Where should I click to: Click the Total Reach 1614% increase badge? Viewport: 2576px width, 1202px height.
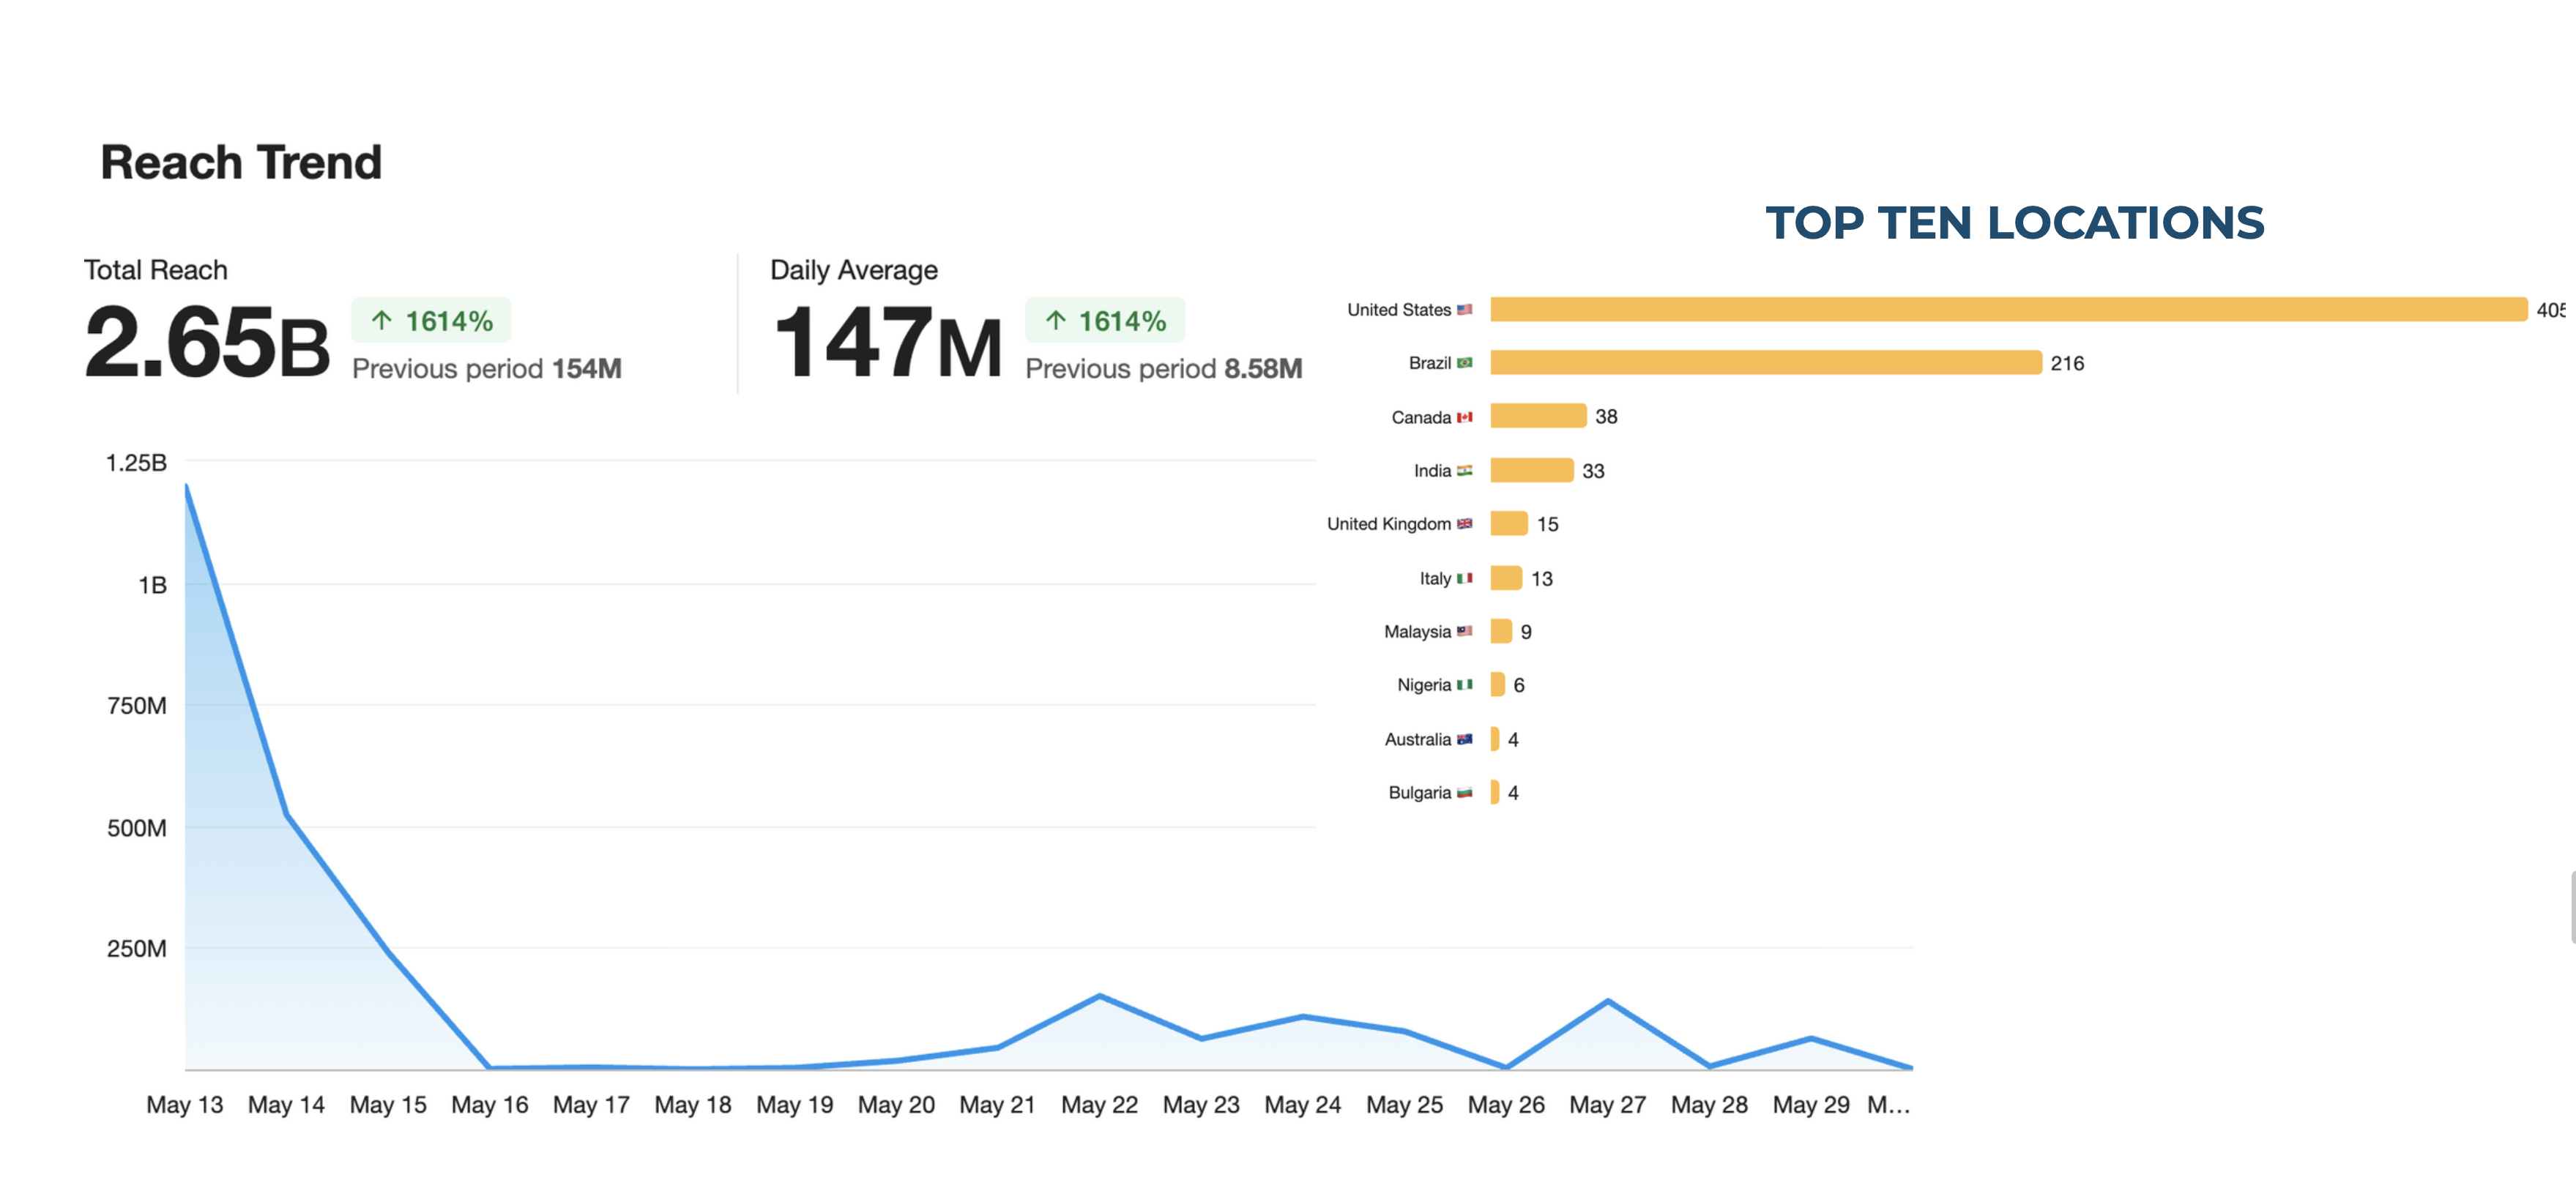point(431,320)
